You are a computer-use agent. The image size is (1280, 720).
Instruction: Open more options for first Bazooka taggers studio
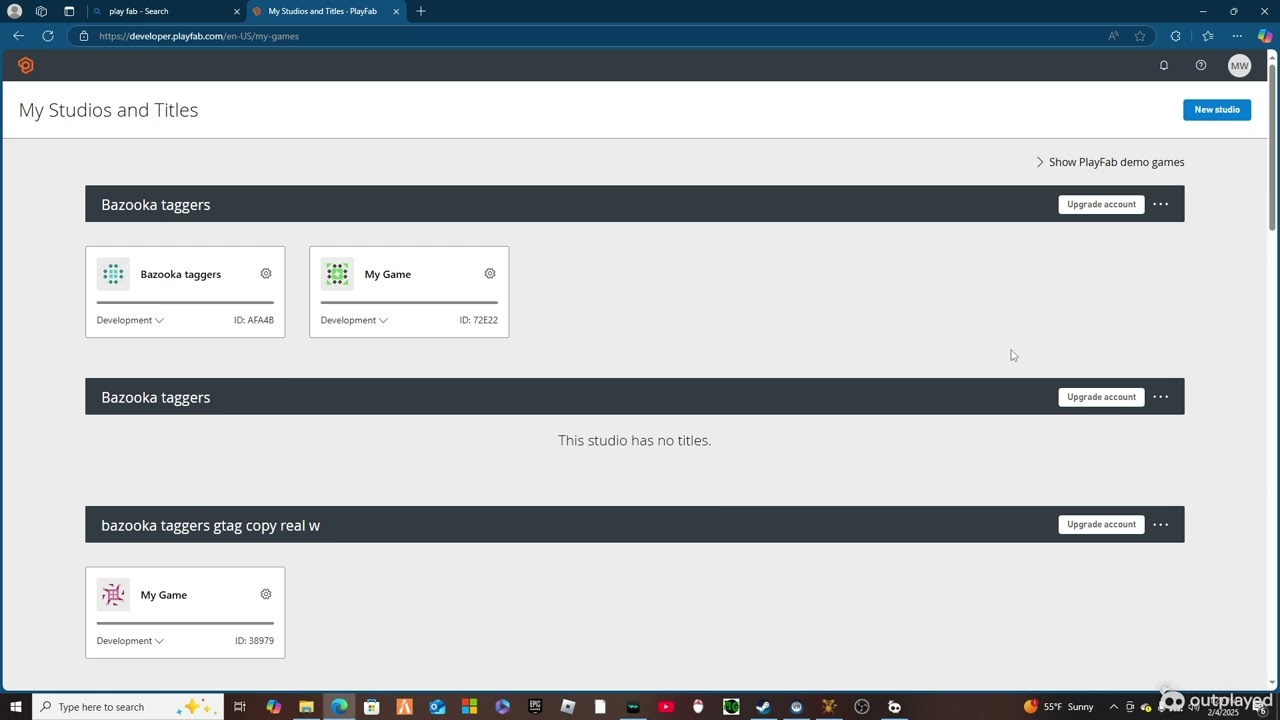pyautogui.click(x=1161, y=204)
